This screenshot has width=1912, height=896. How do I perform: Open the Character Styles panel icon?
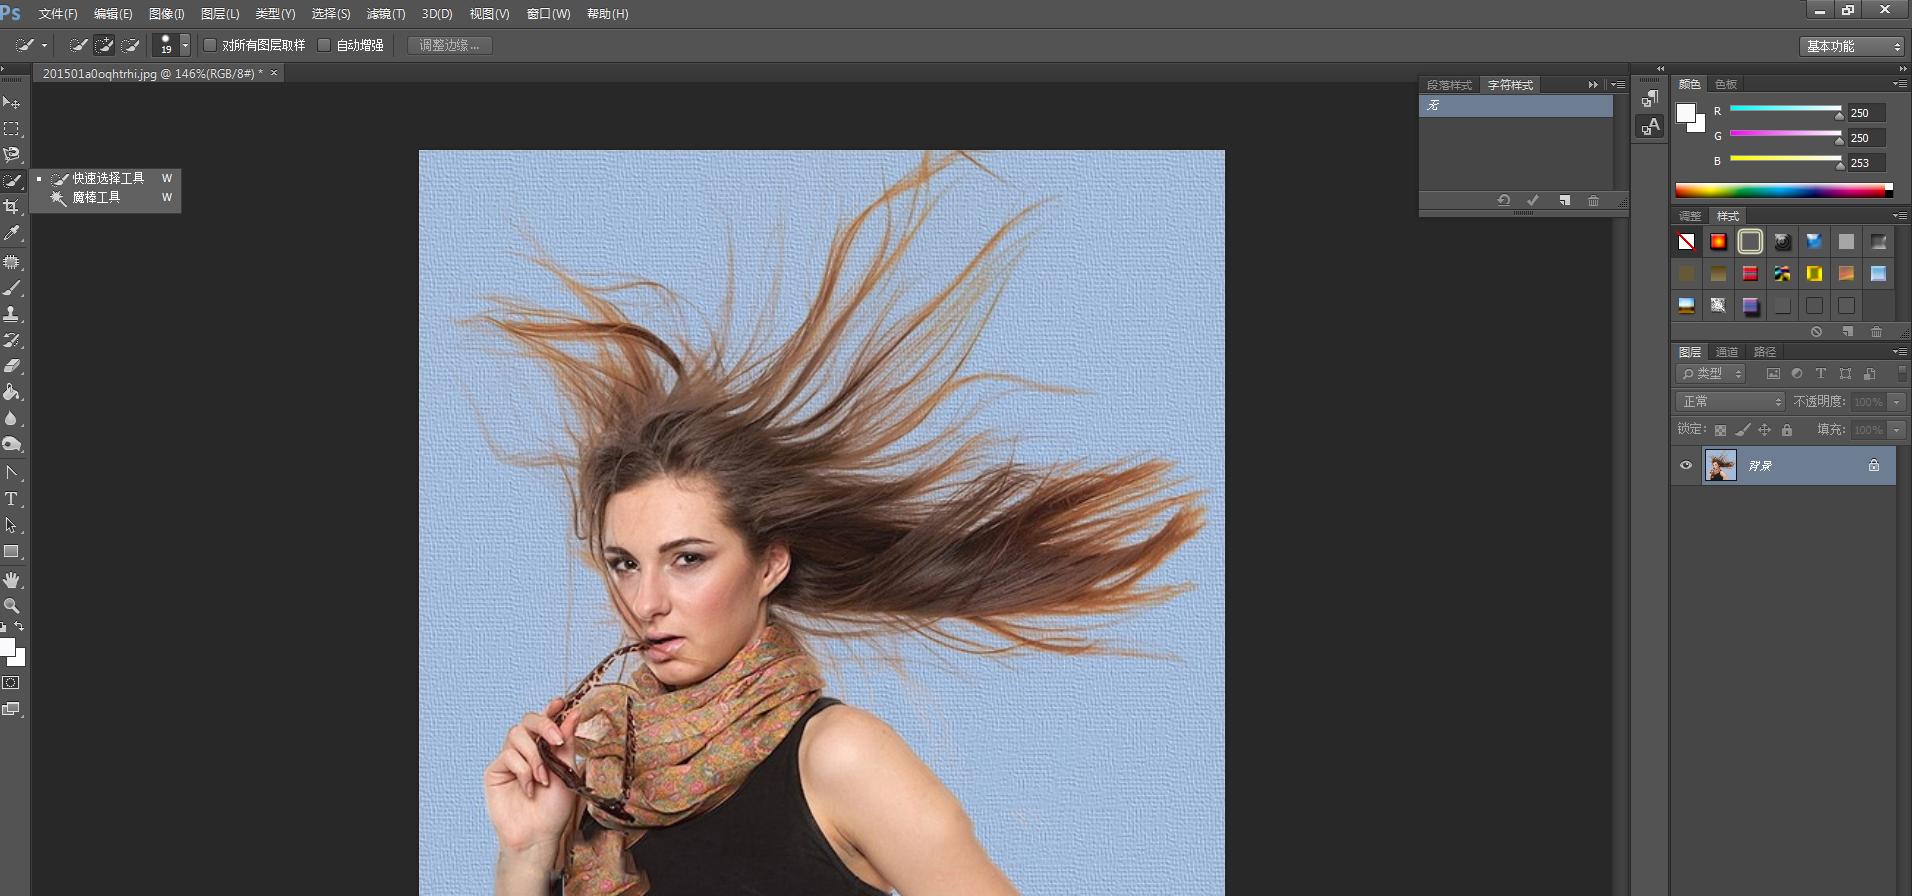click(x=1650, y=126)
